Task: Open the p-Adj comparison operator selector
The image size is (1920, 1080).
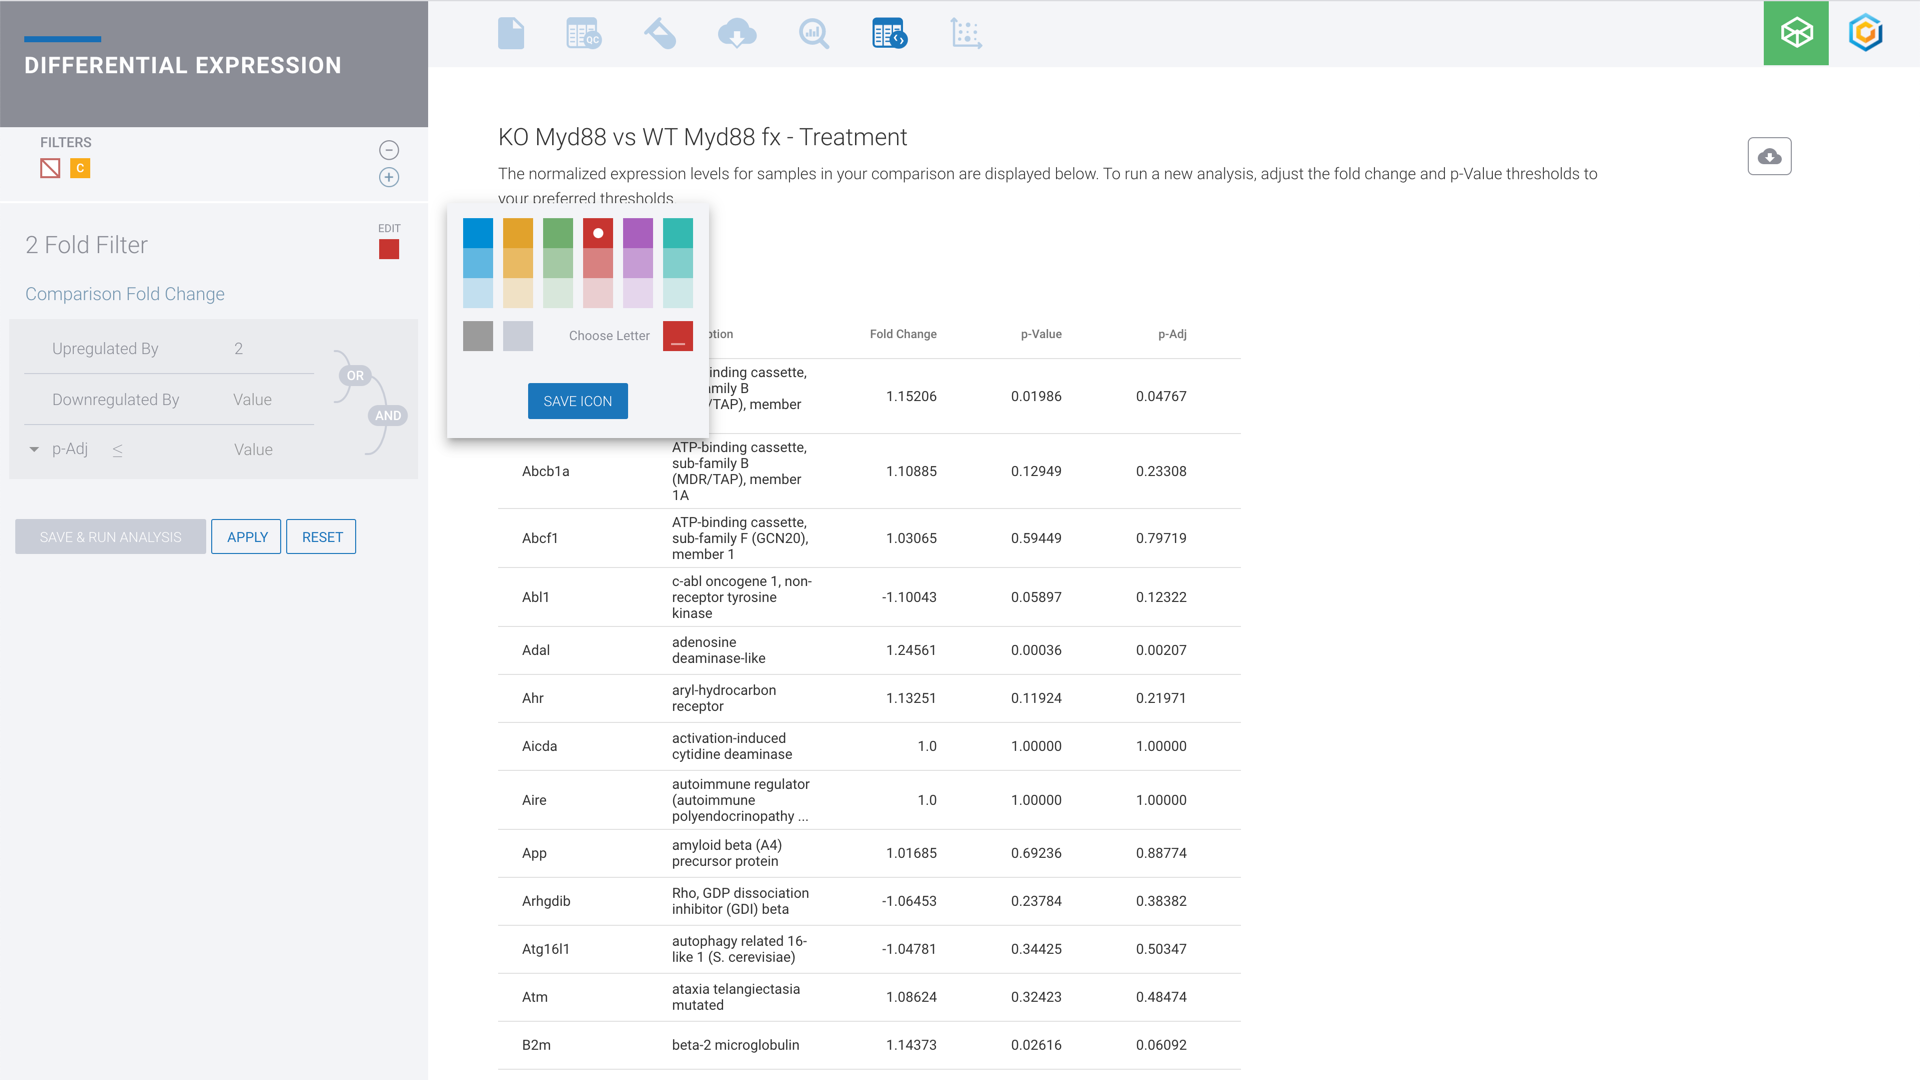Action: 118,451
